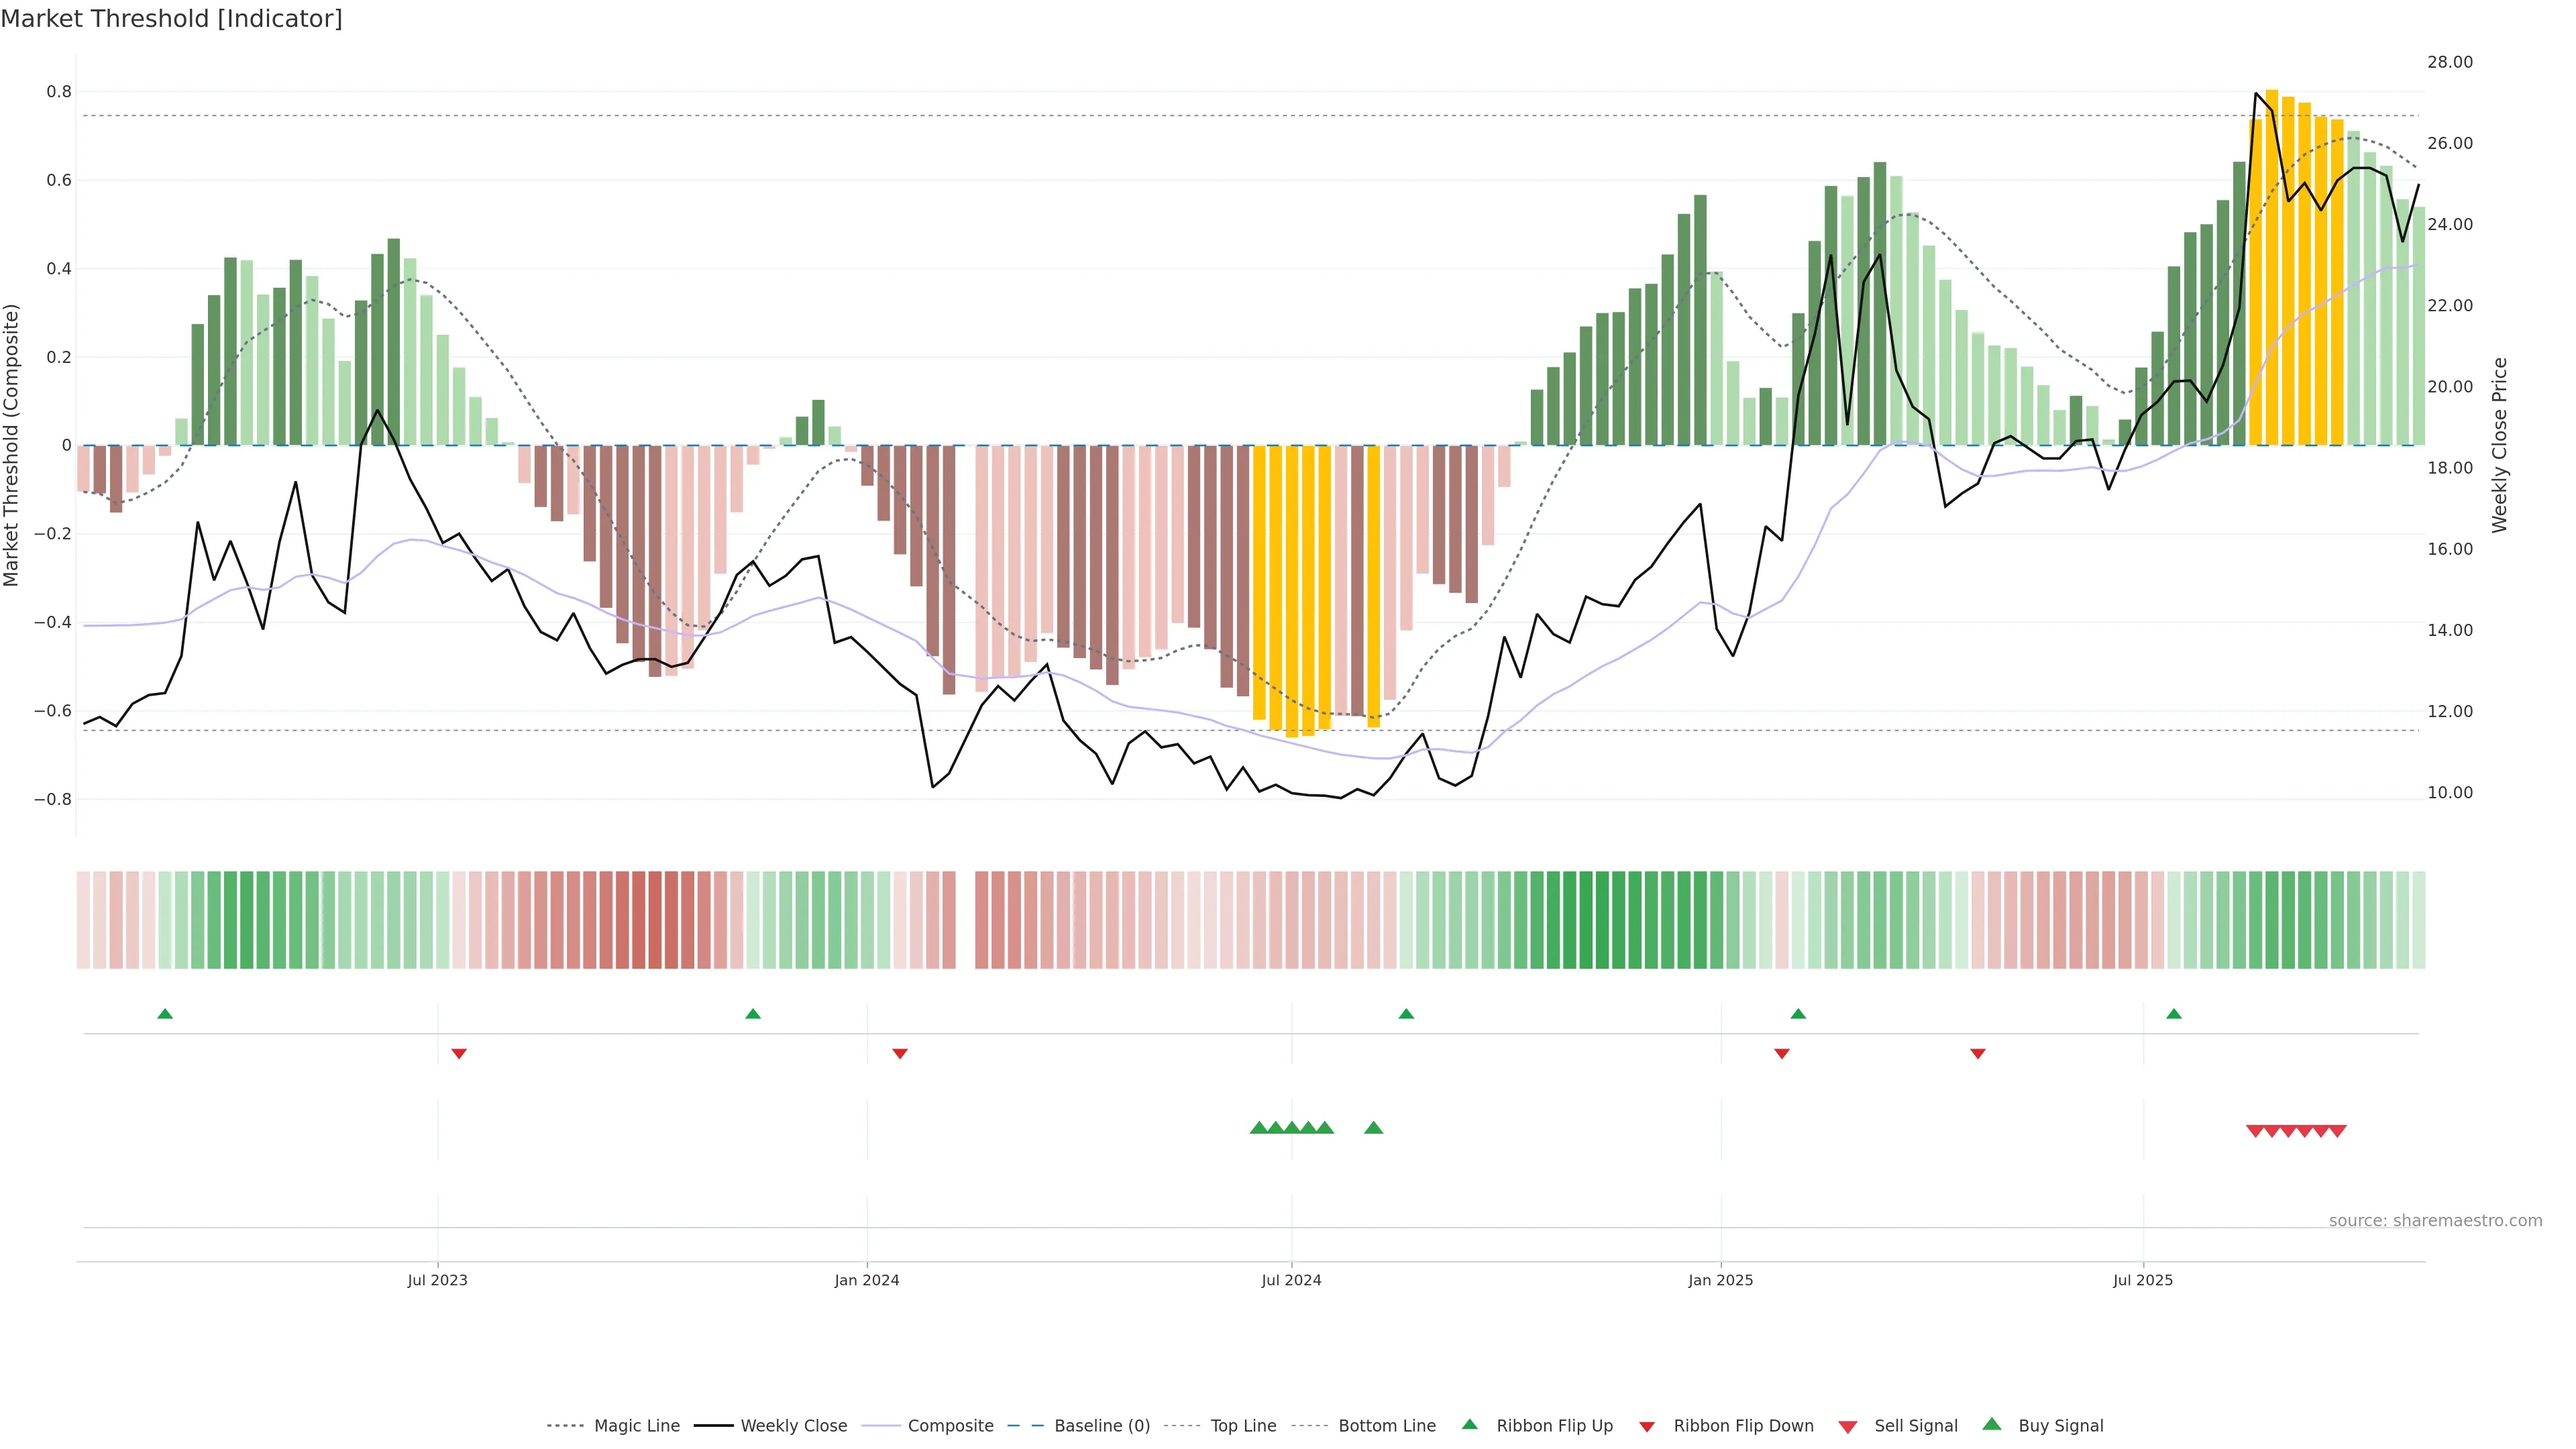
Task: Select the red flip-down marker after Jul 2023
Action: click(459, 1053)
